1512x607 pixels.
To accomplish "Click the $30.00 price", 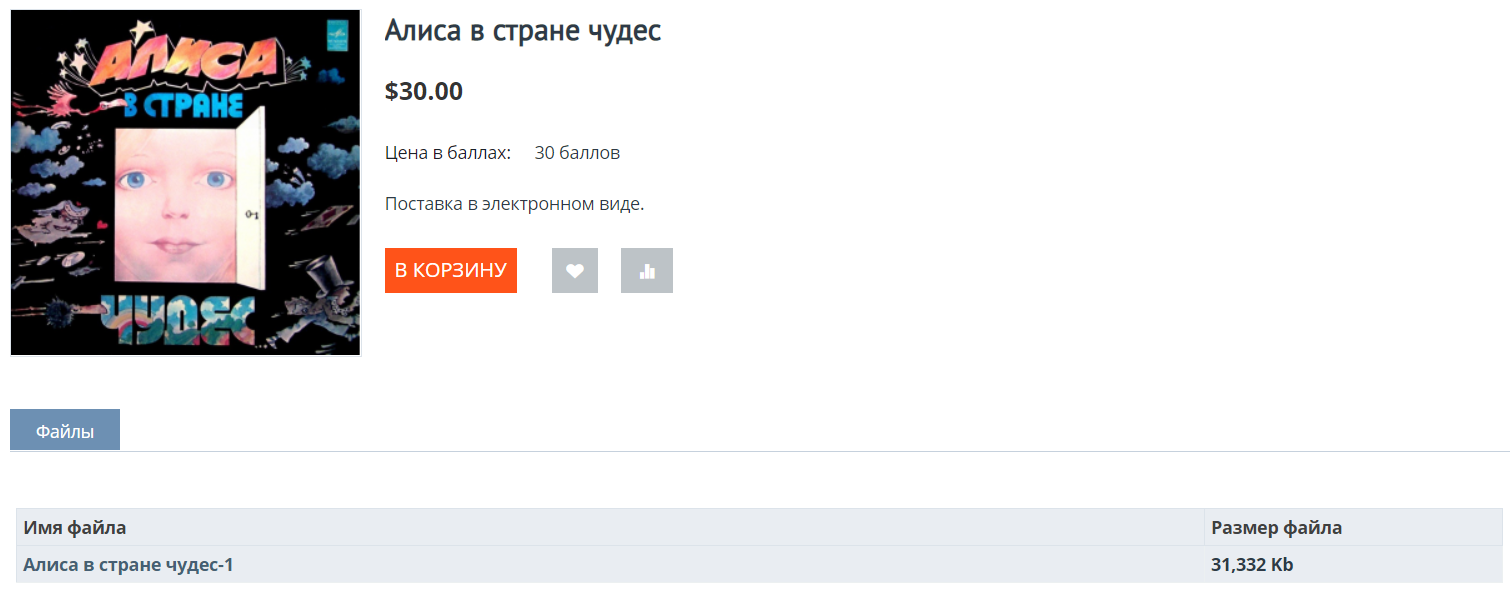I will point(424,91).
